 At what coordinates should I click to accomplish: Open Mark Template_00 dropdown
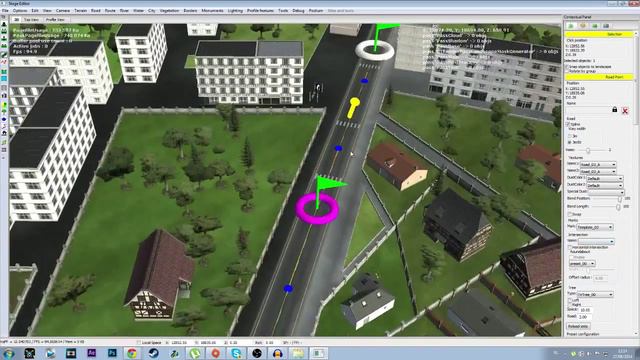point(594,227)
